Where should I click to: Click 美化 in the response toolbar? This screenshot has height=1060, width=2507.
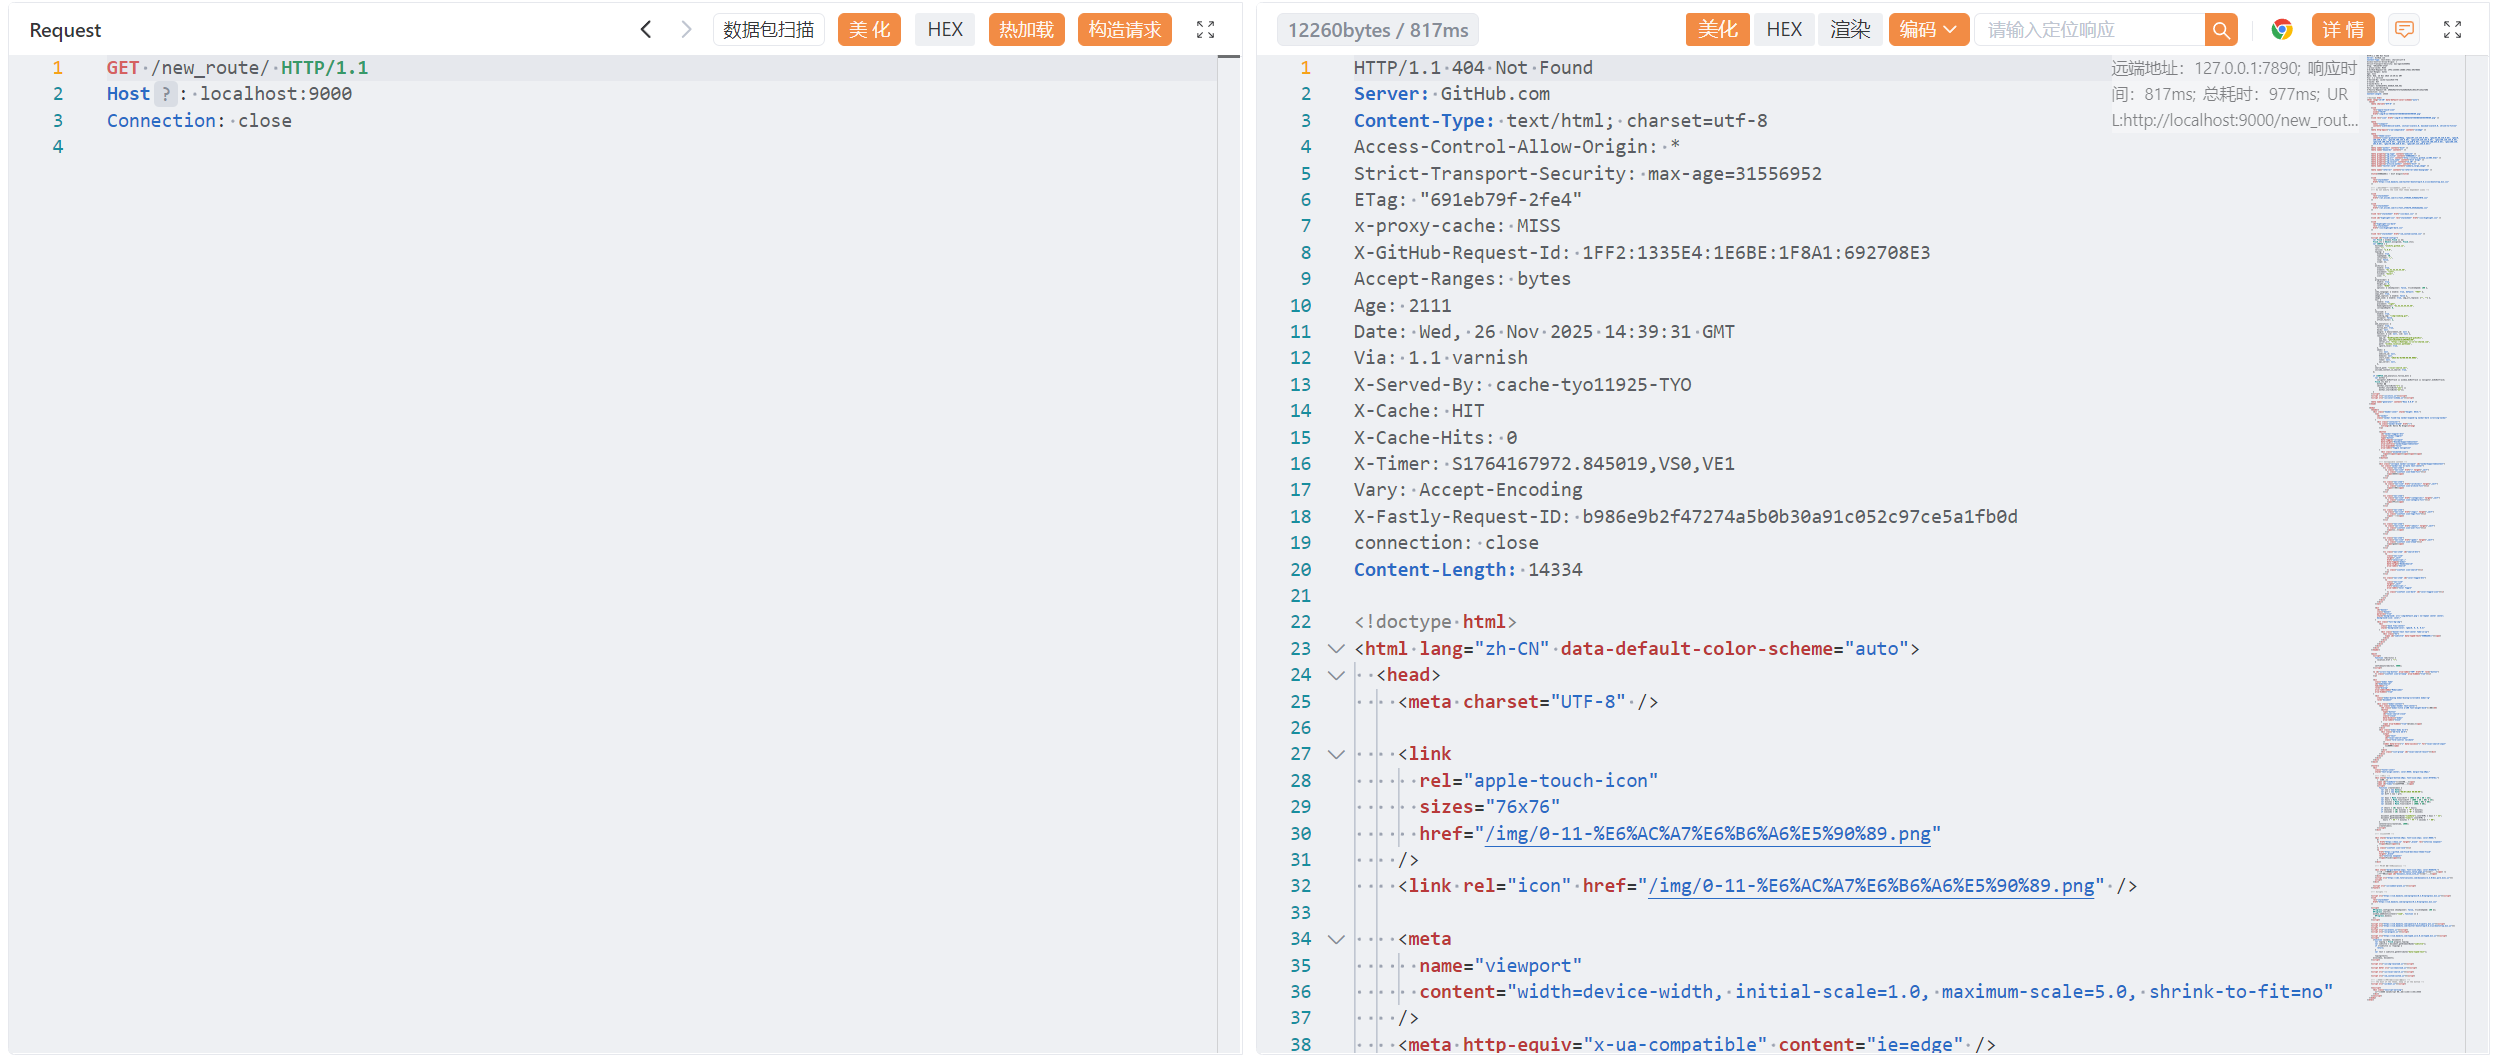pos(1718,30)
